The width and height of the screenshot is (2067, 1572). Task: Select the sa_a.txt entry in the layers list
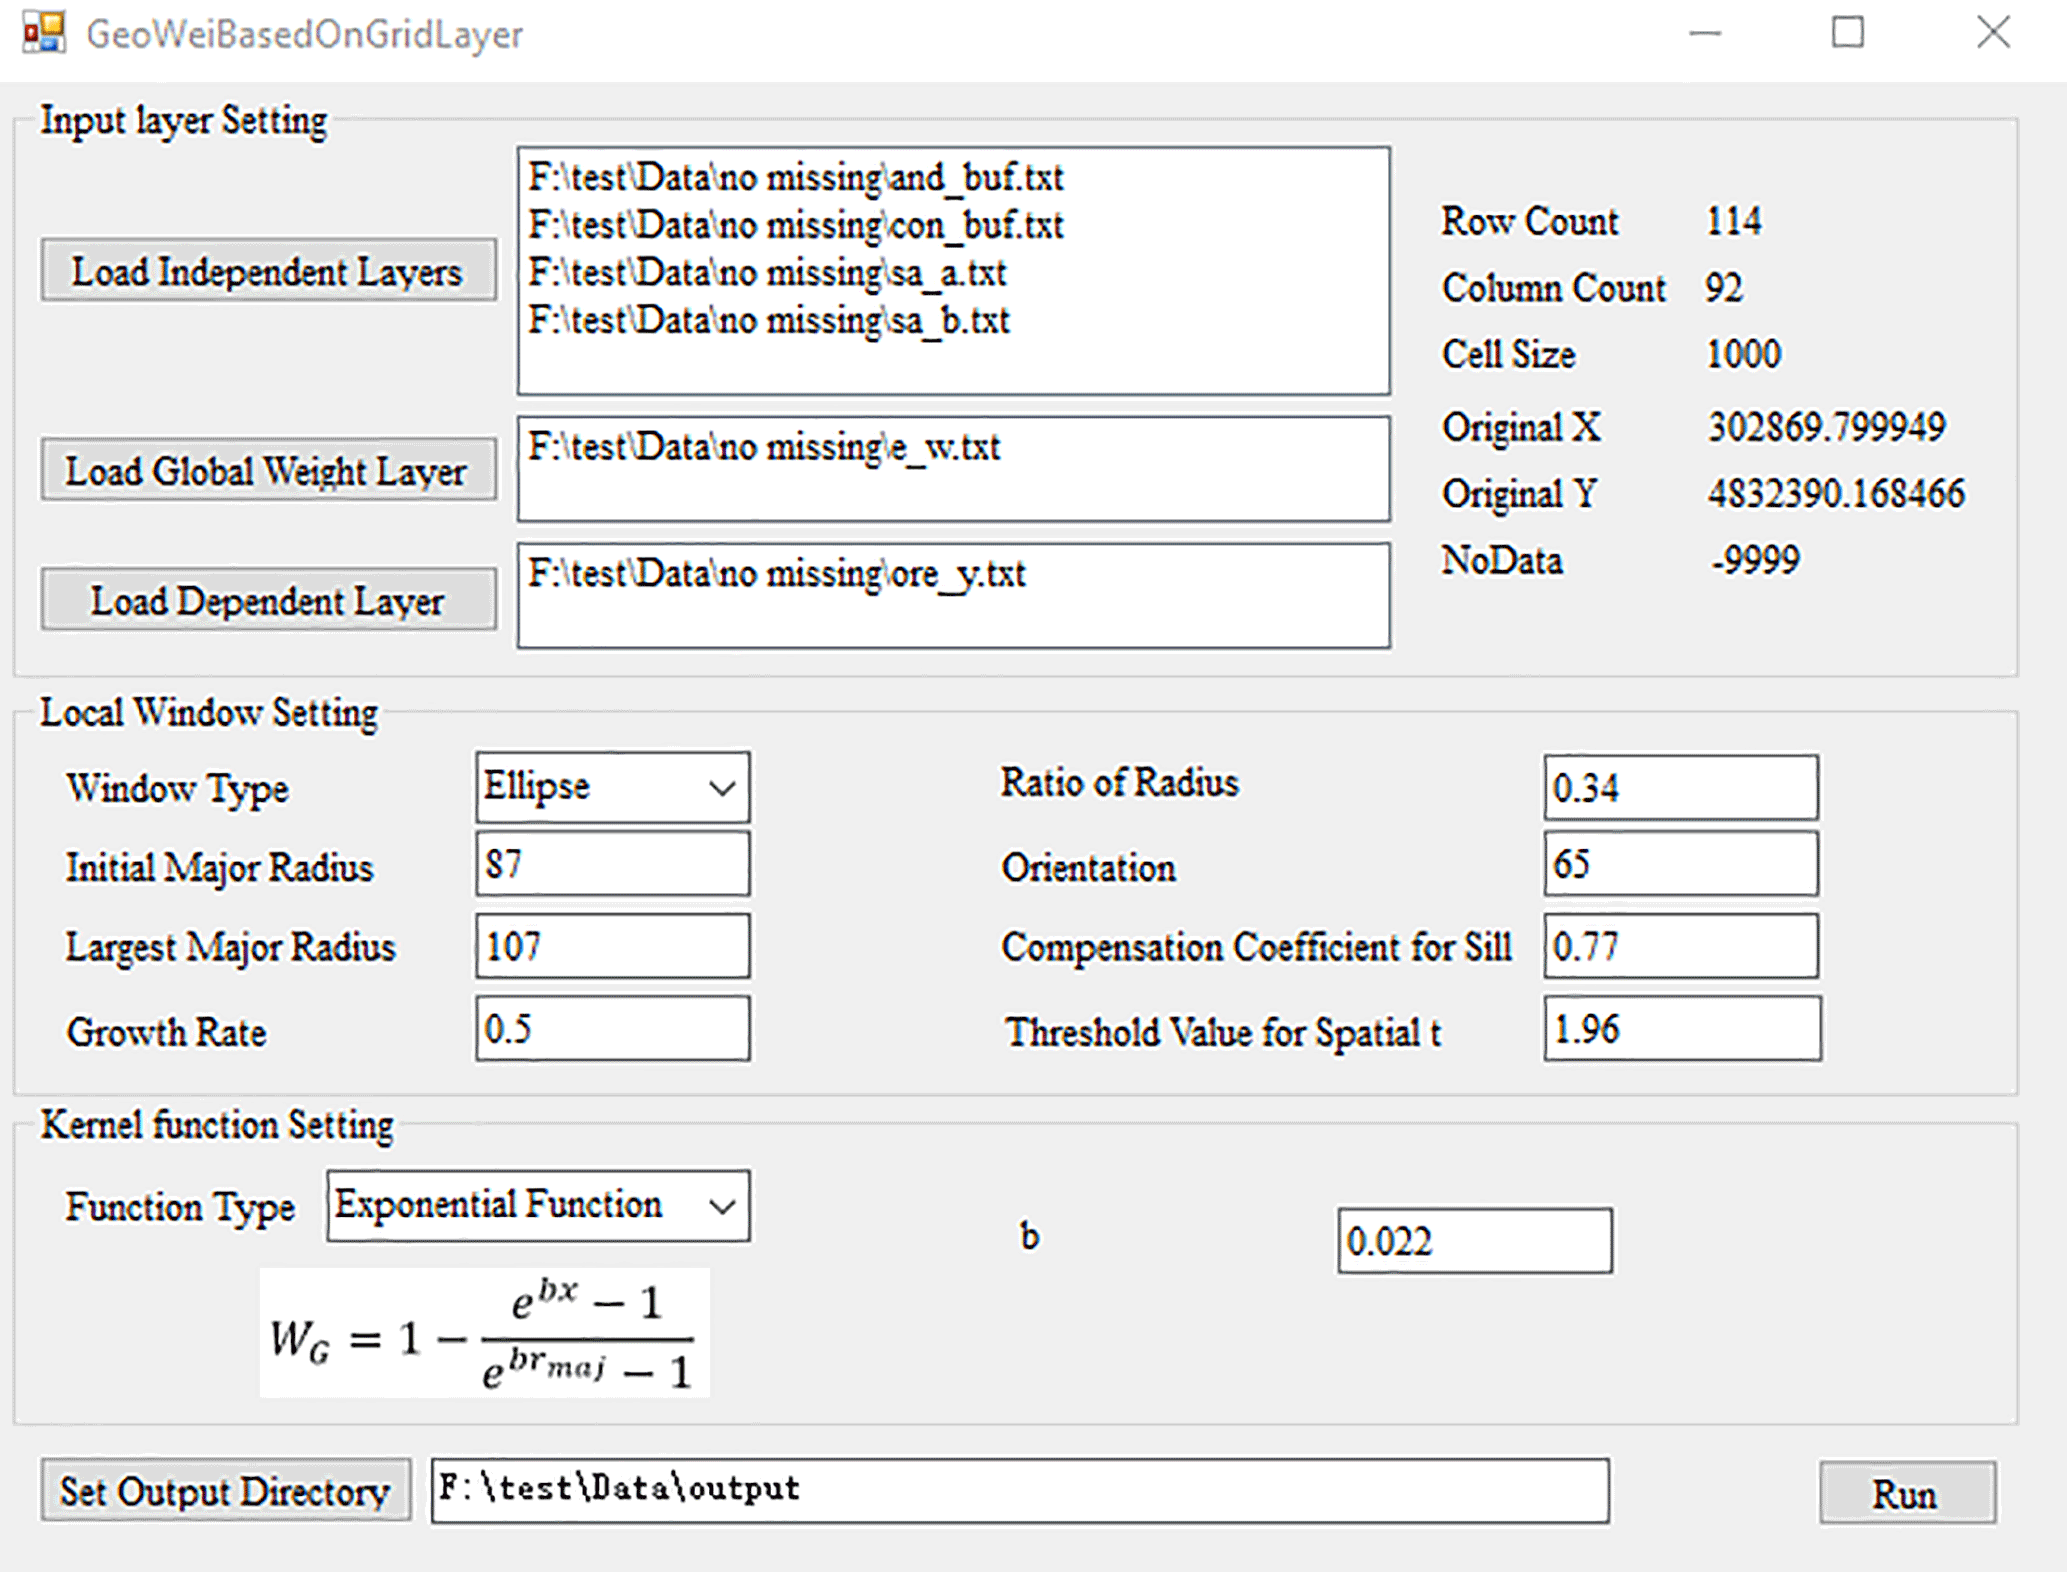[x=767, y=273]
